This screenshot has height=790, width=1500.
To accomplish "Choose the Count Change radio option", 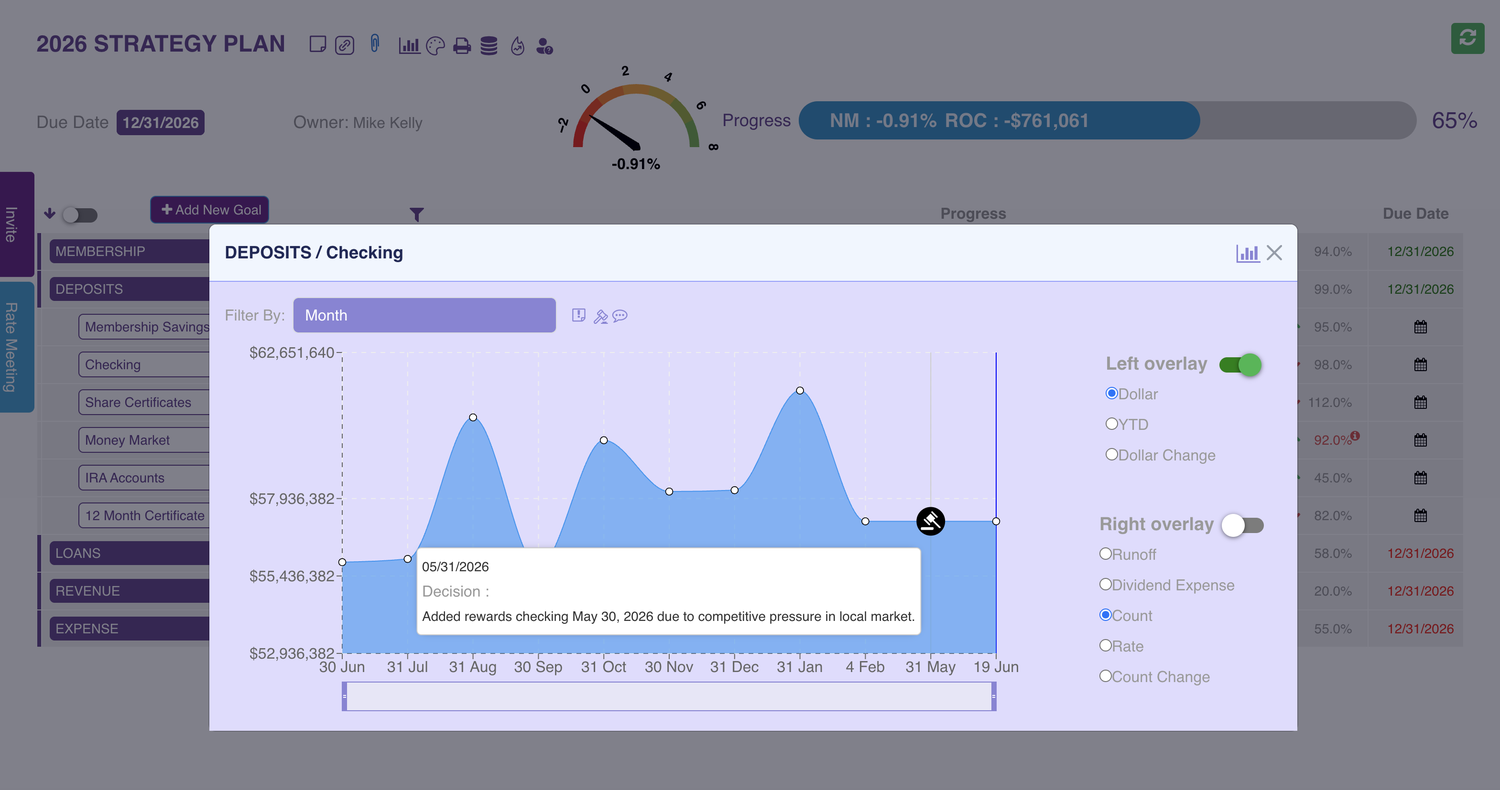I will tap(1105, 676).
